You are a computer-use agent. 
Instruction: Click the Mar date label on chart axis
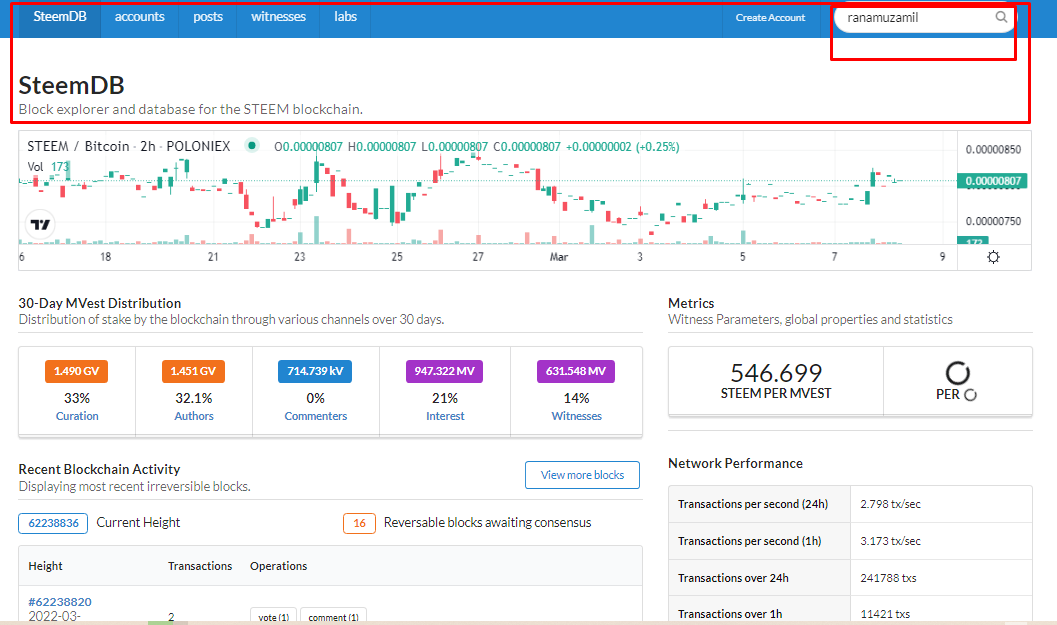tap(559, 257)
